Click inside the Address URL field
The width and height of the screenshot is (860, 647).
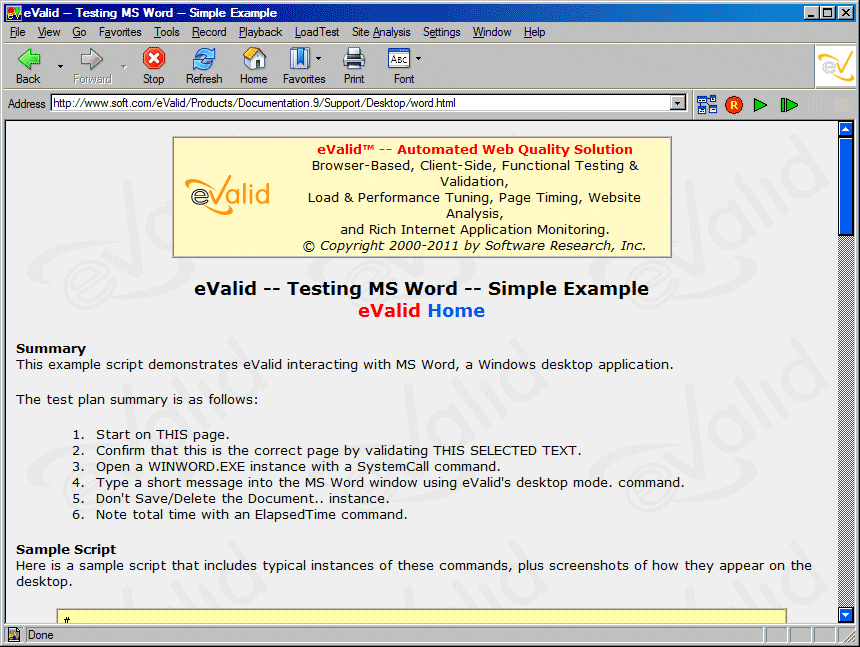[361, 103]
